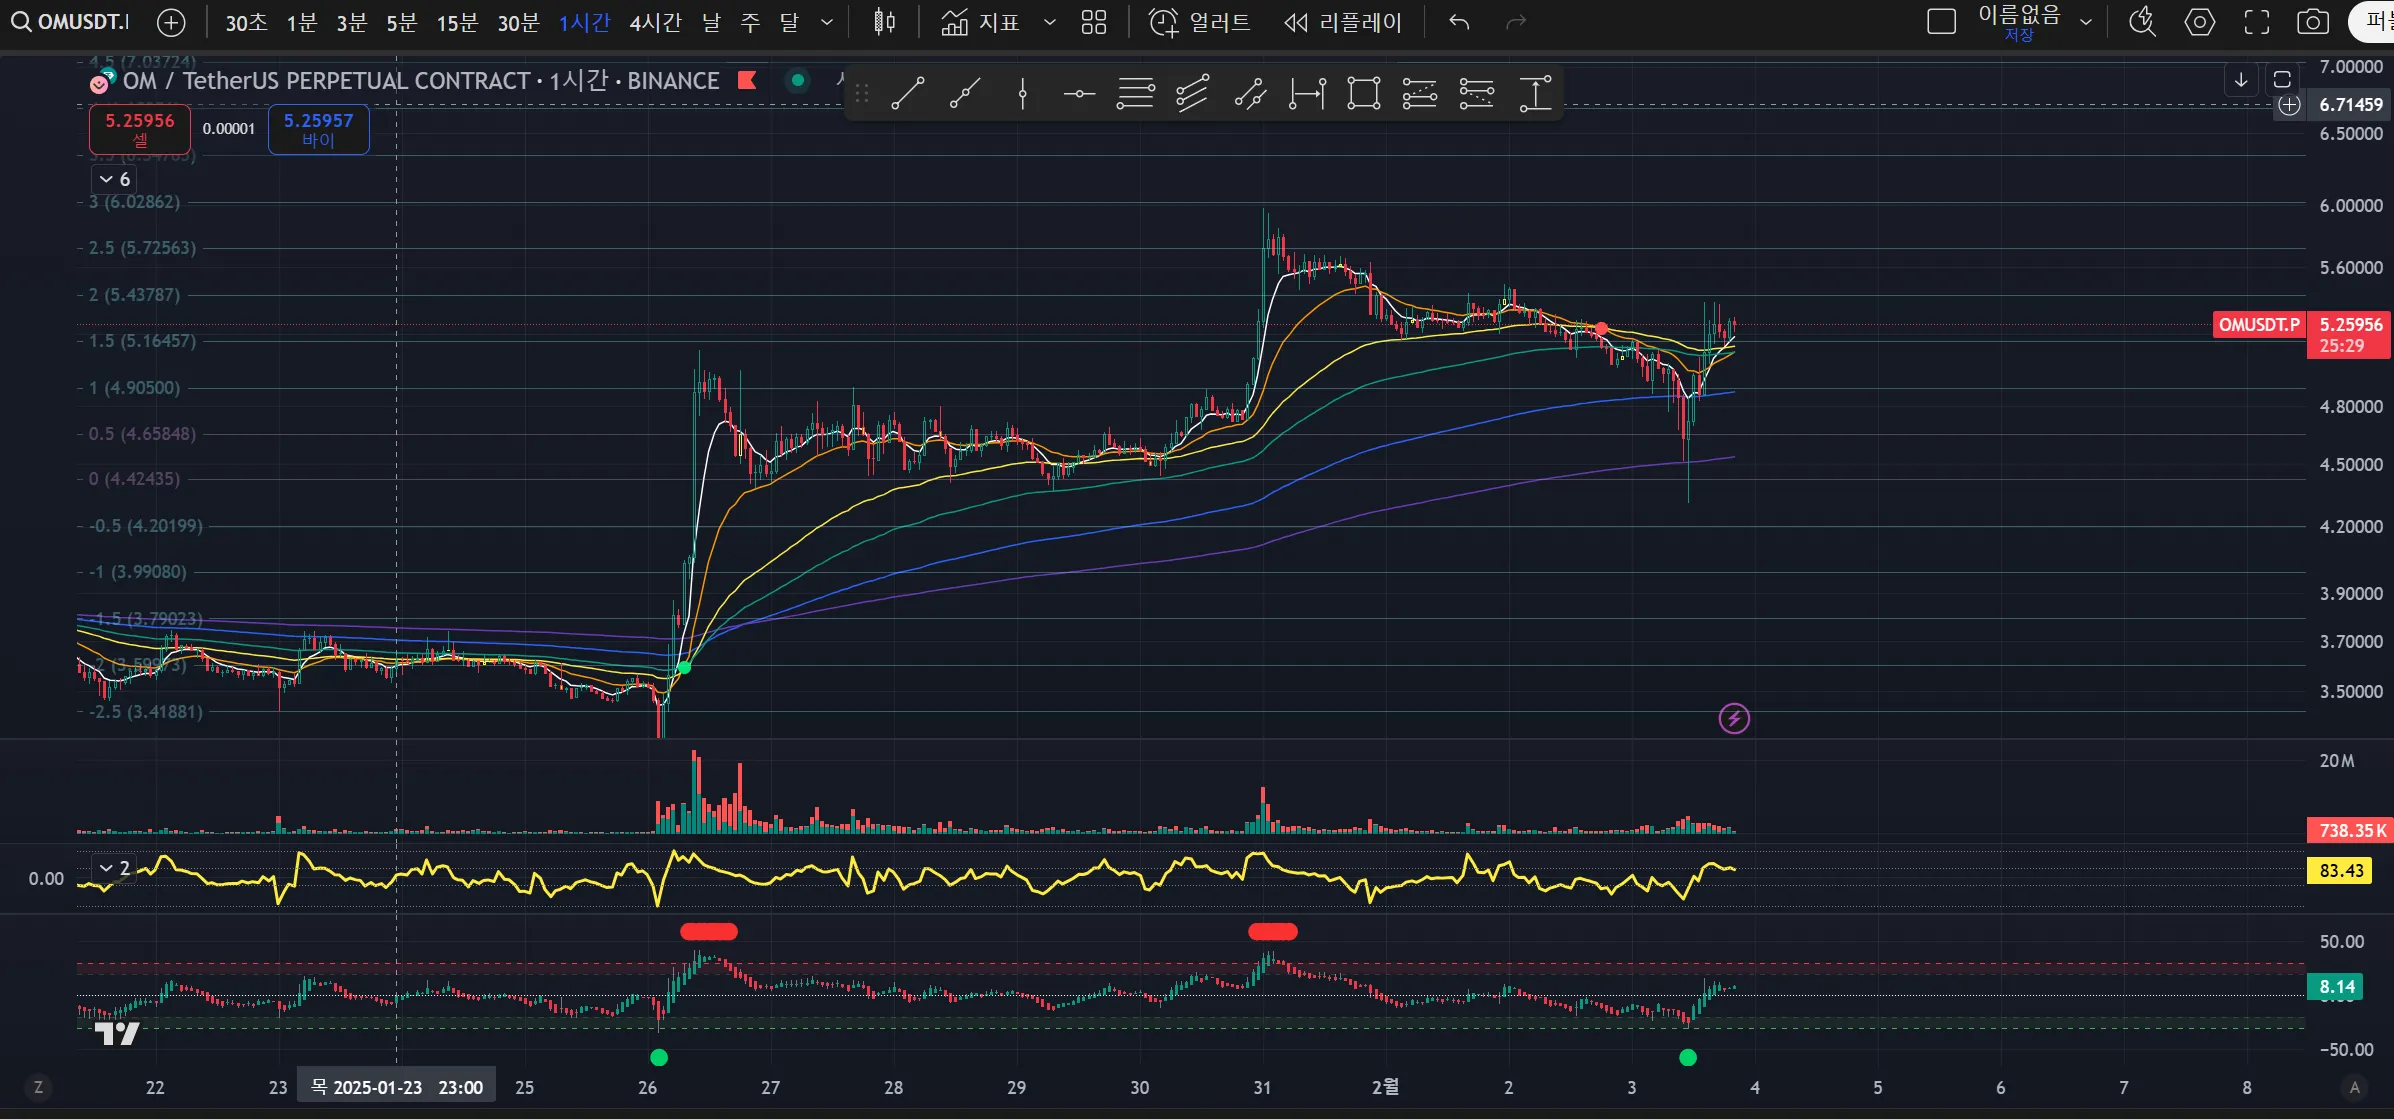Click the red flag icon beside symbol title
This screenshot has width=2394, height=1119.
click(x=746, y=80)
